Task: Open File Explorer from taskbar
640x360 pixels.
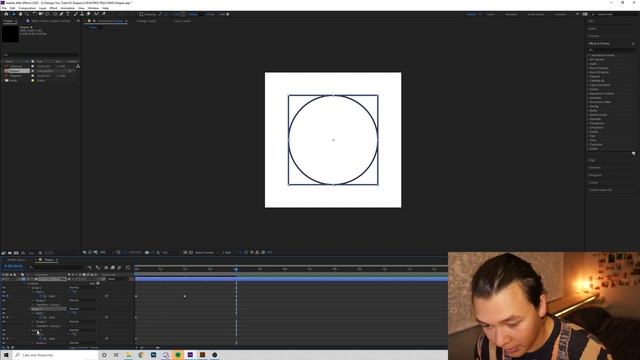Action: [129, 355]
